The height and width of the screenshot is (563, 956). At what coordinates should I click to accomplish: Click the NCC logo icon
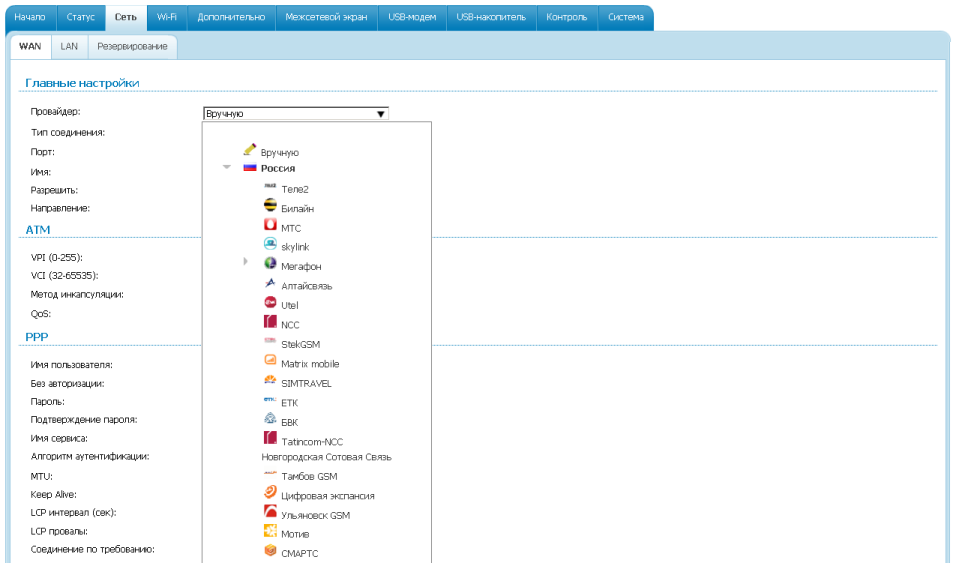[x=270, y=321]
